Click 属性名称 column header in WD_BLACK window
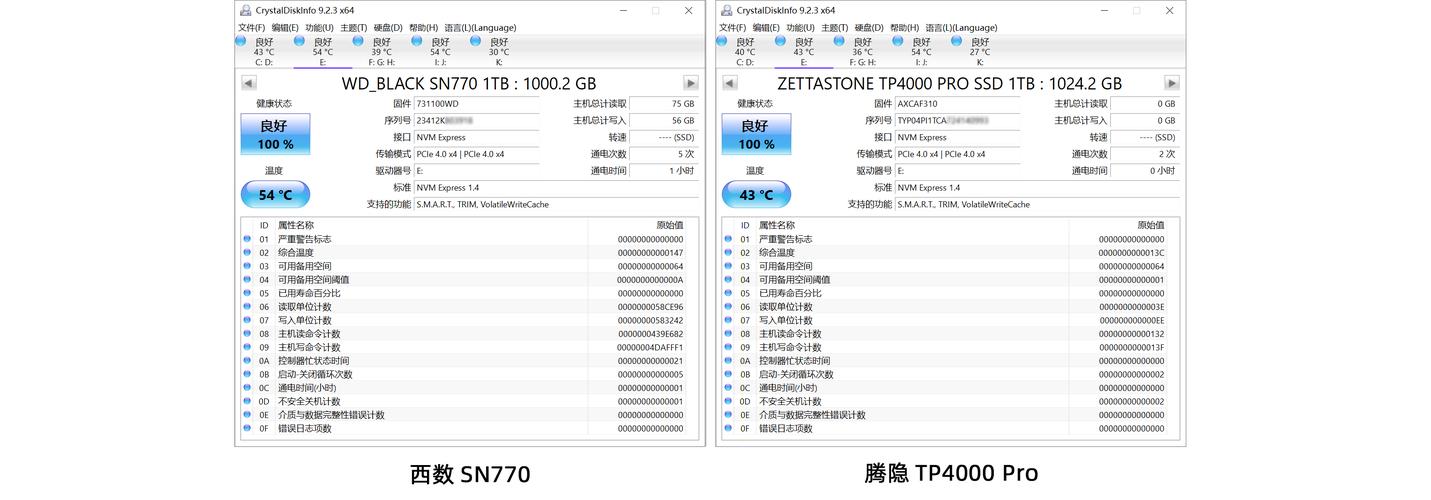1431x500 pixels. pyautogui.click(x=295, y=225)
